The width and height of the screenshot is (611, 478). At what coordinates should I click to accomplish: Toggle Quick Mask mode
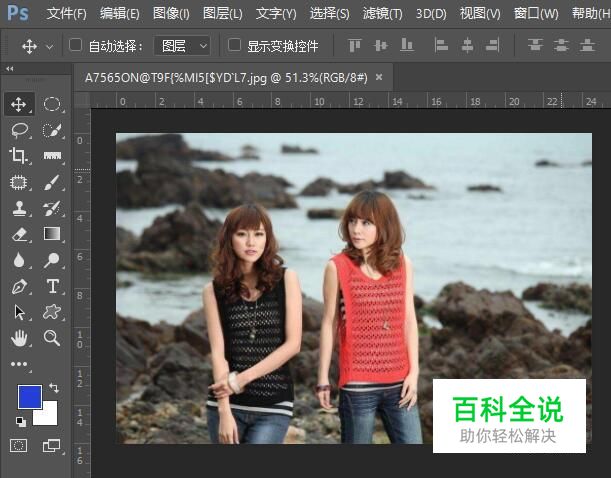point(18,445)
